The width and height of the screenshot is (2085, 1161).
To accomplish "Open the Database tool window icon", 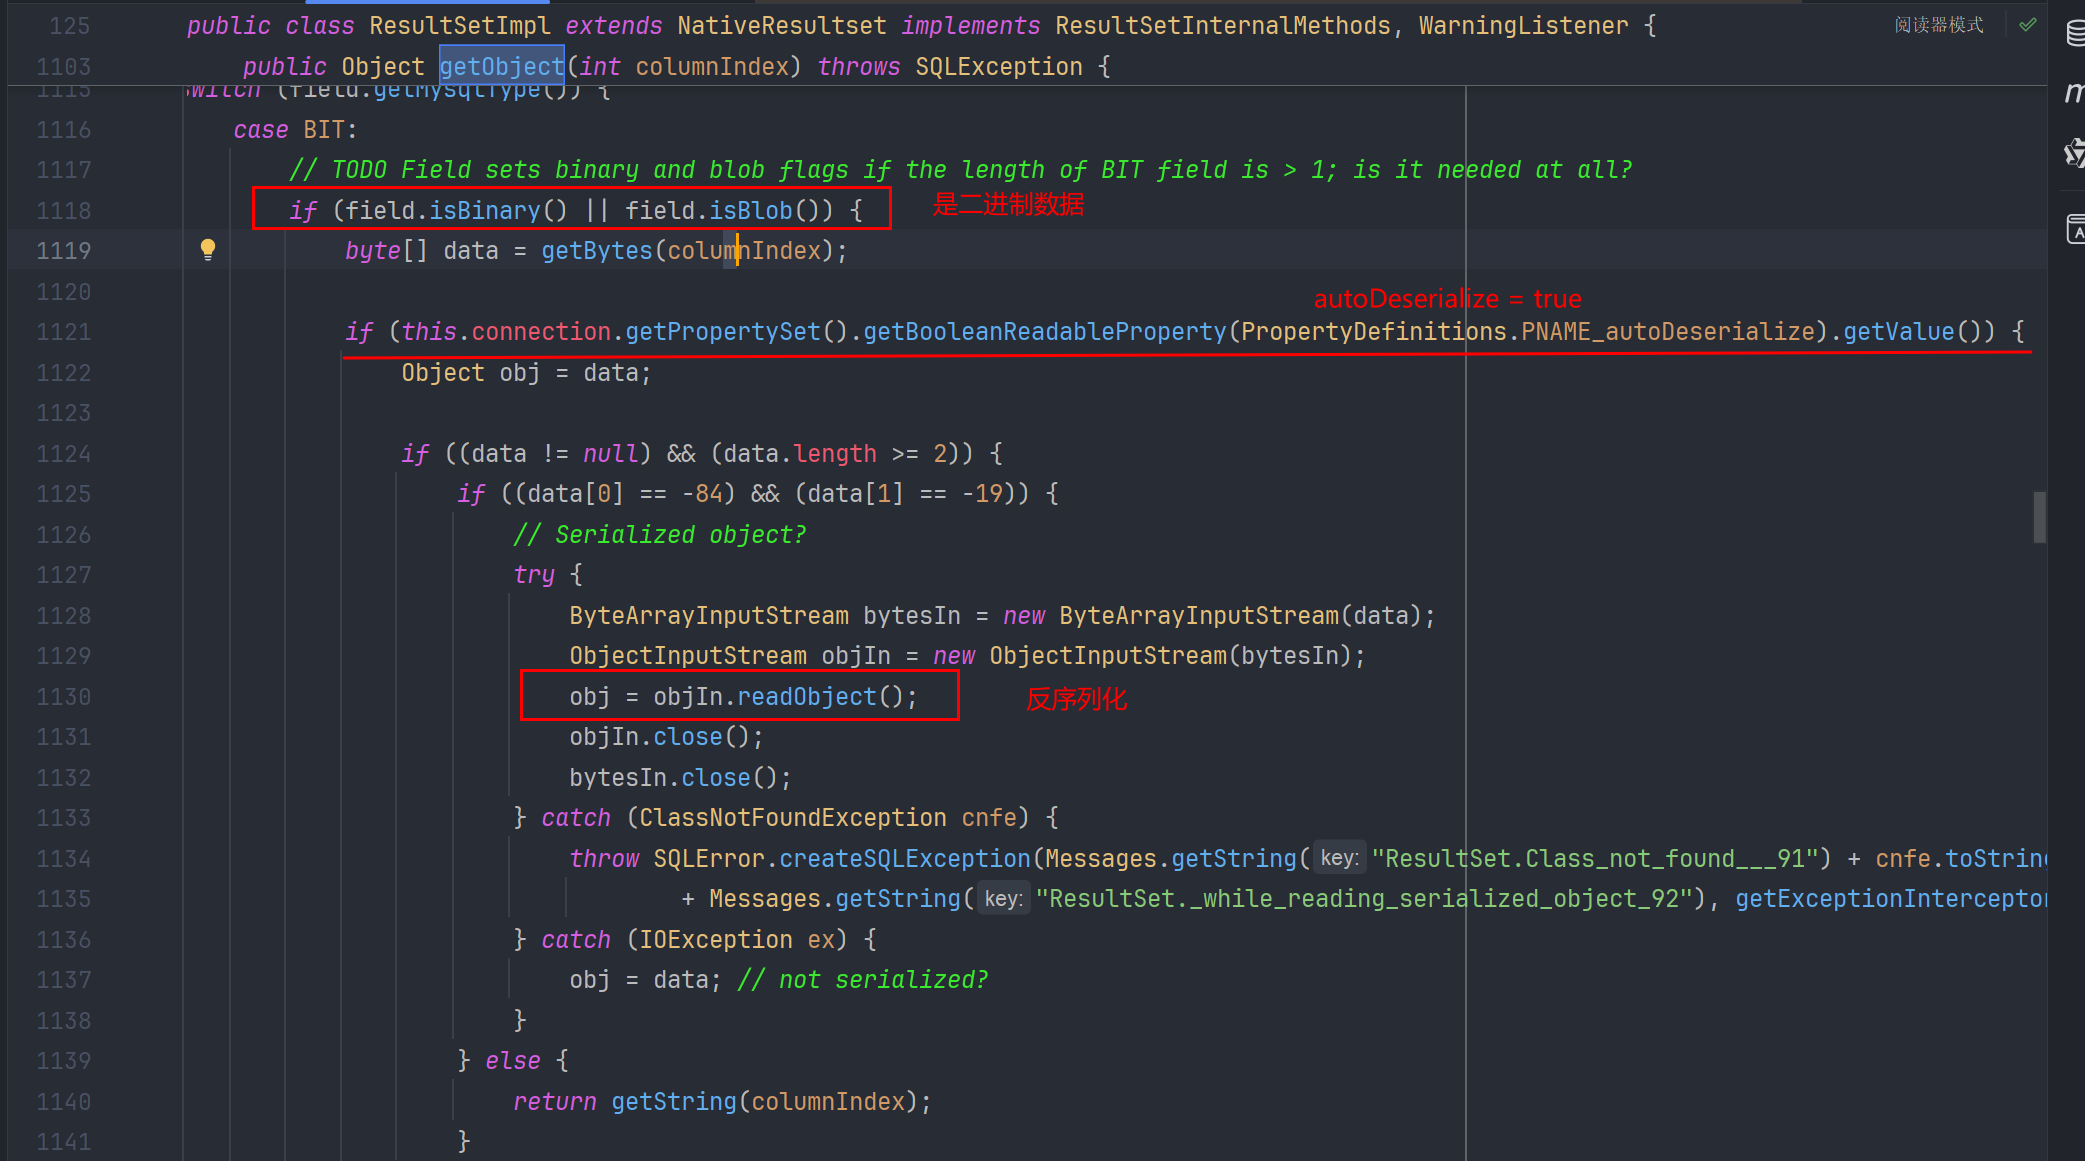I will click(2075, 33).
